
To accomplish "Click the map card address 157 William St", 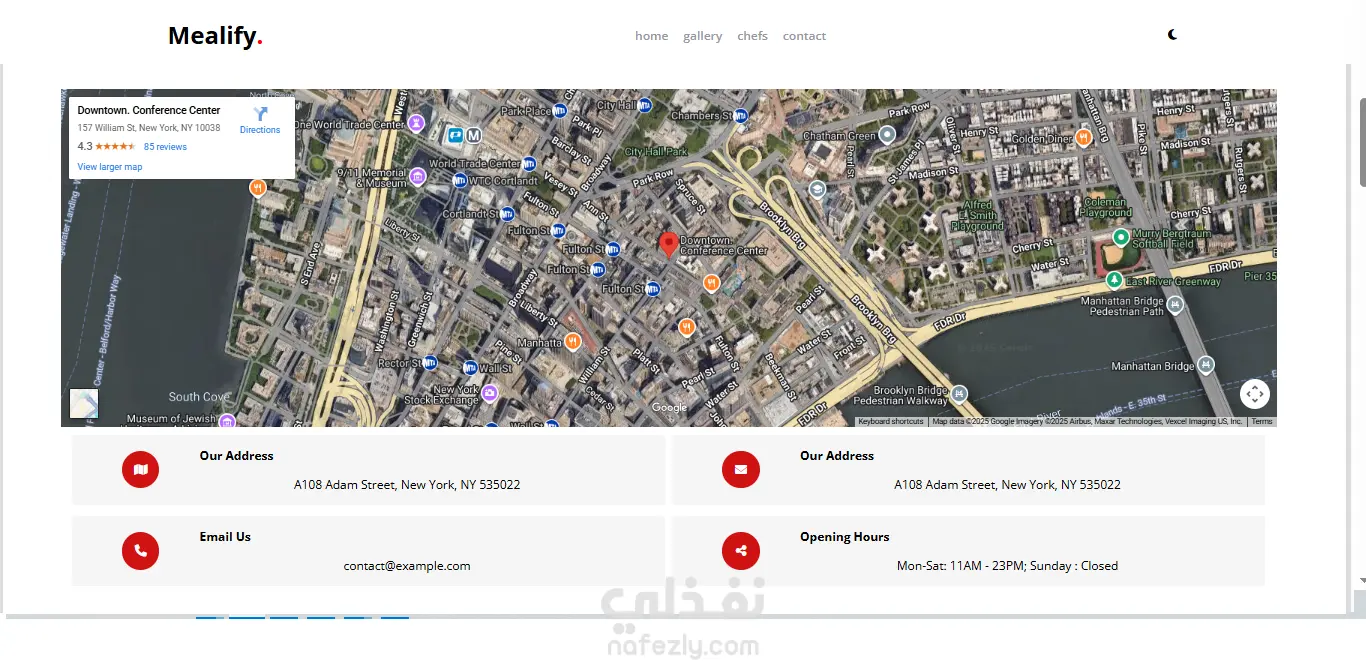I will [x=149, y=128].
